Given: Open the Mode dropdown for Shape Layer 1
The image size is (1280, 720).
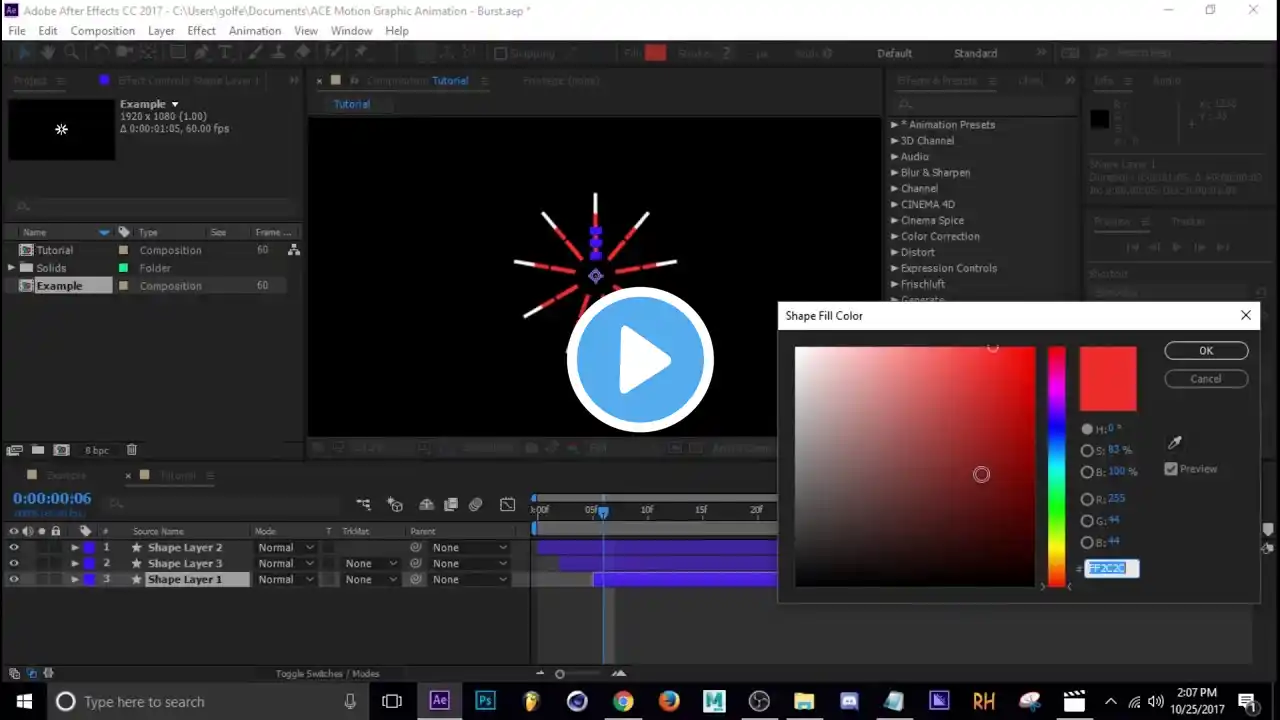Looking at the screenshot, I should (x=286, y=580).
